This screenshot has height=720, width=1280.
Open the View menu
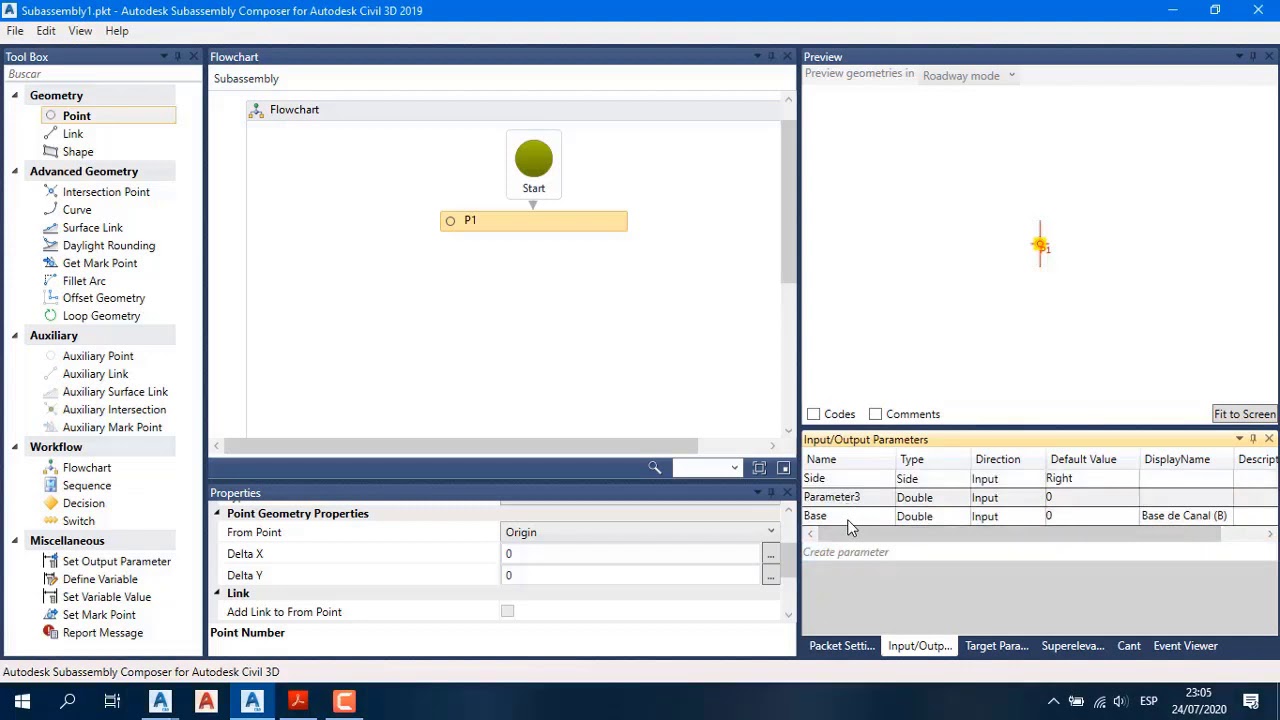tap(80, 31)
